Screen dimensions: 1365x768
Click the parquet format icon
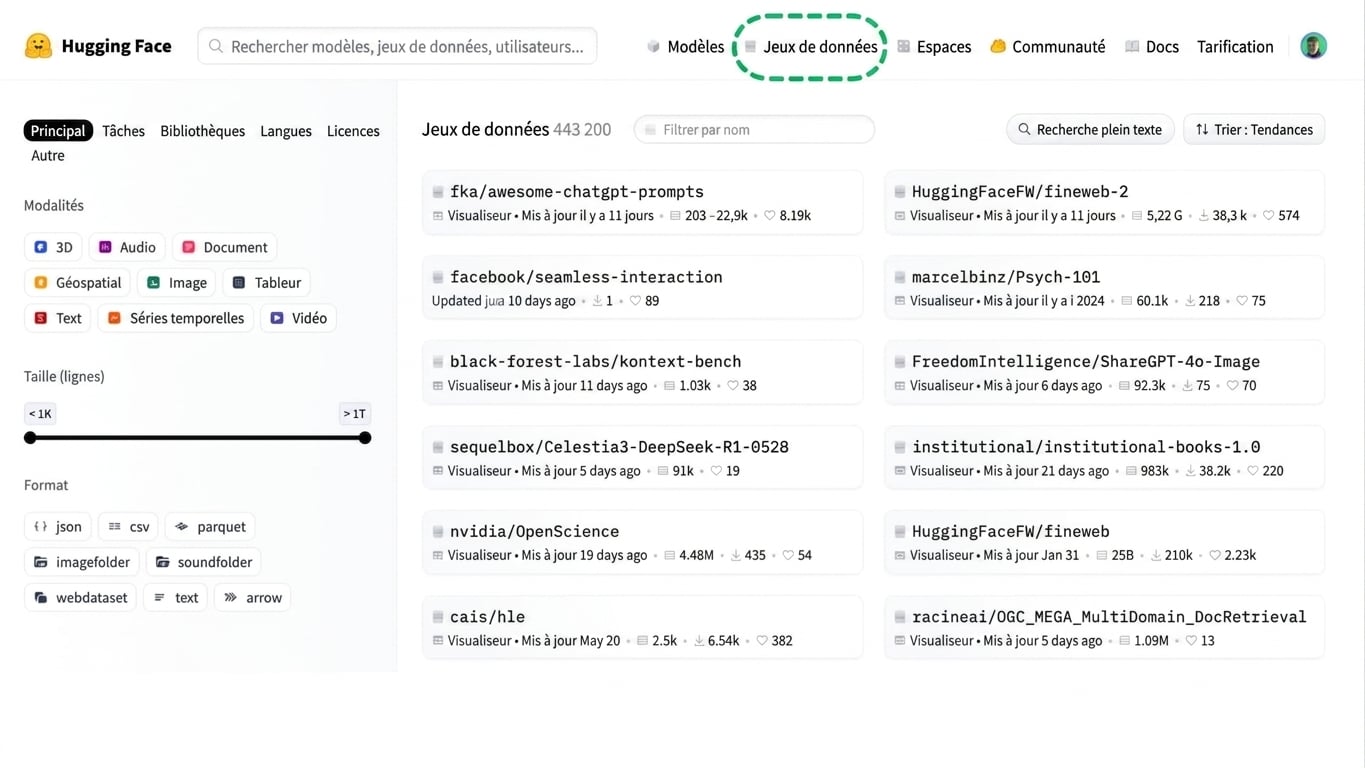[x=182, y=527]
